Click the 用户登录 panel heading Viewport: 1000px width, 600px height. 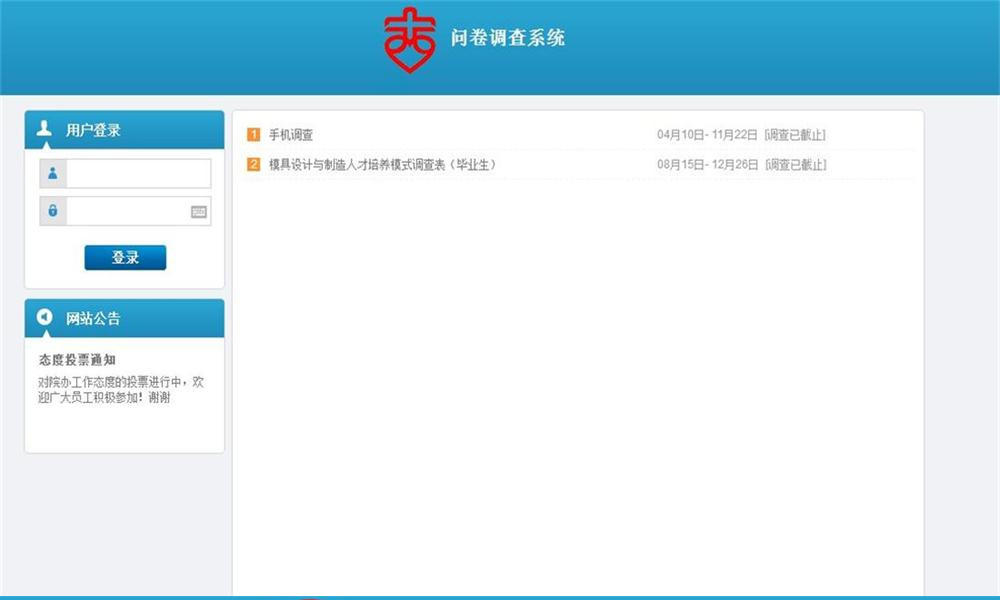pos(93,130)
